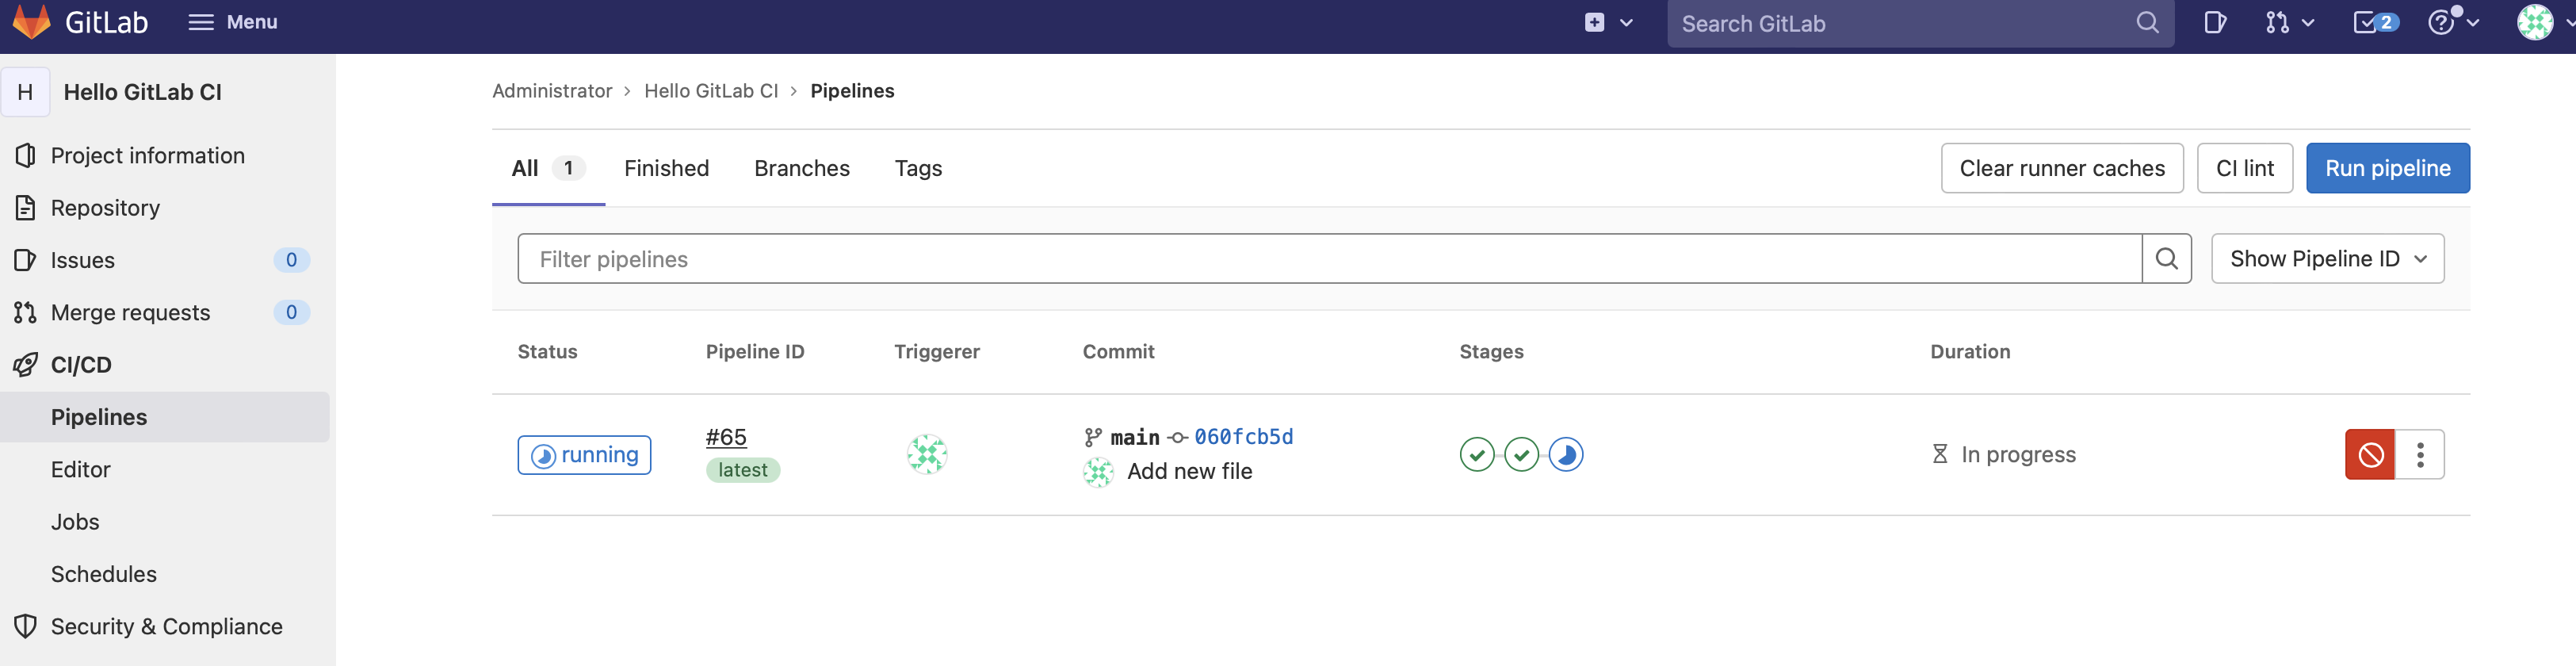This screenshot has width=2576, height=666.
Task: Expand the create new plus dropdown
Action: point(1608,23)
